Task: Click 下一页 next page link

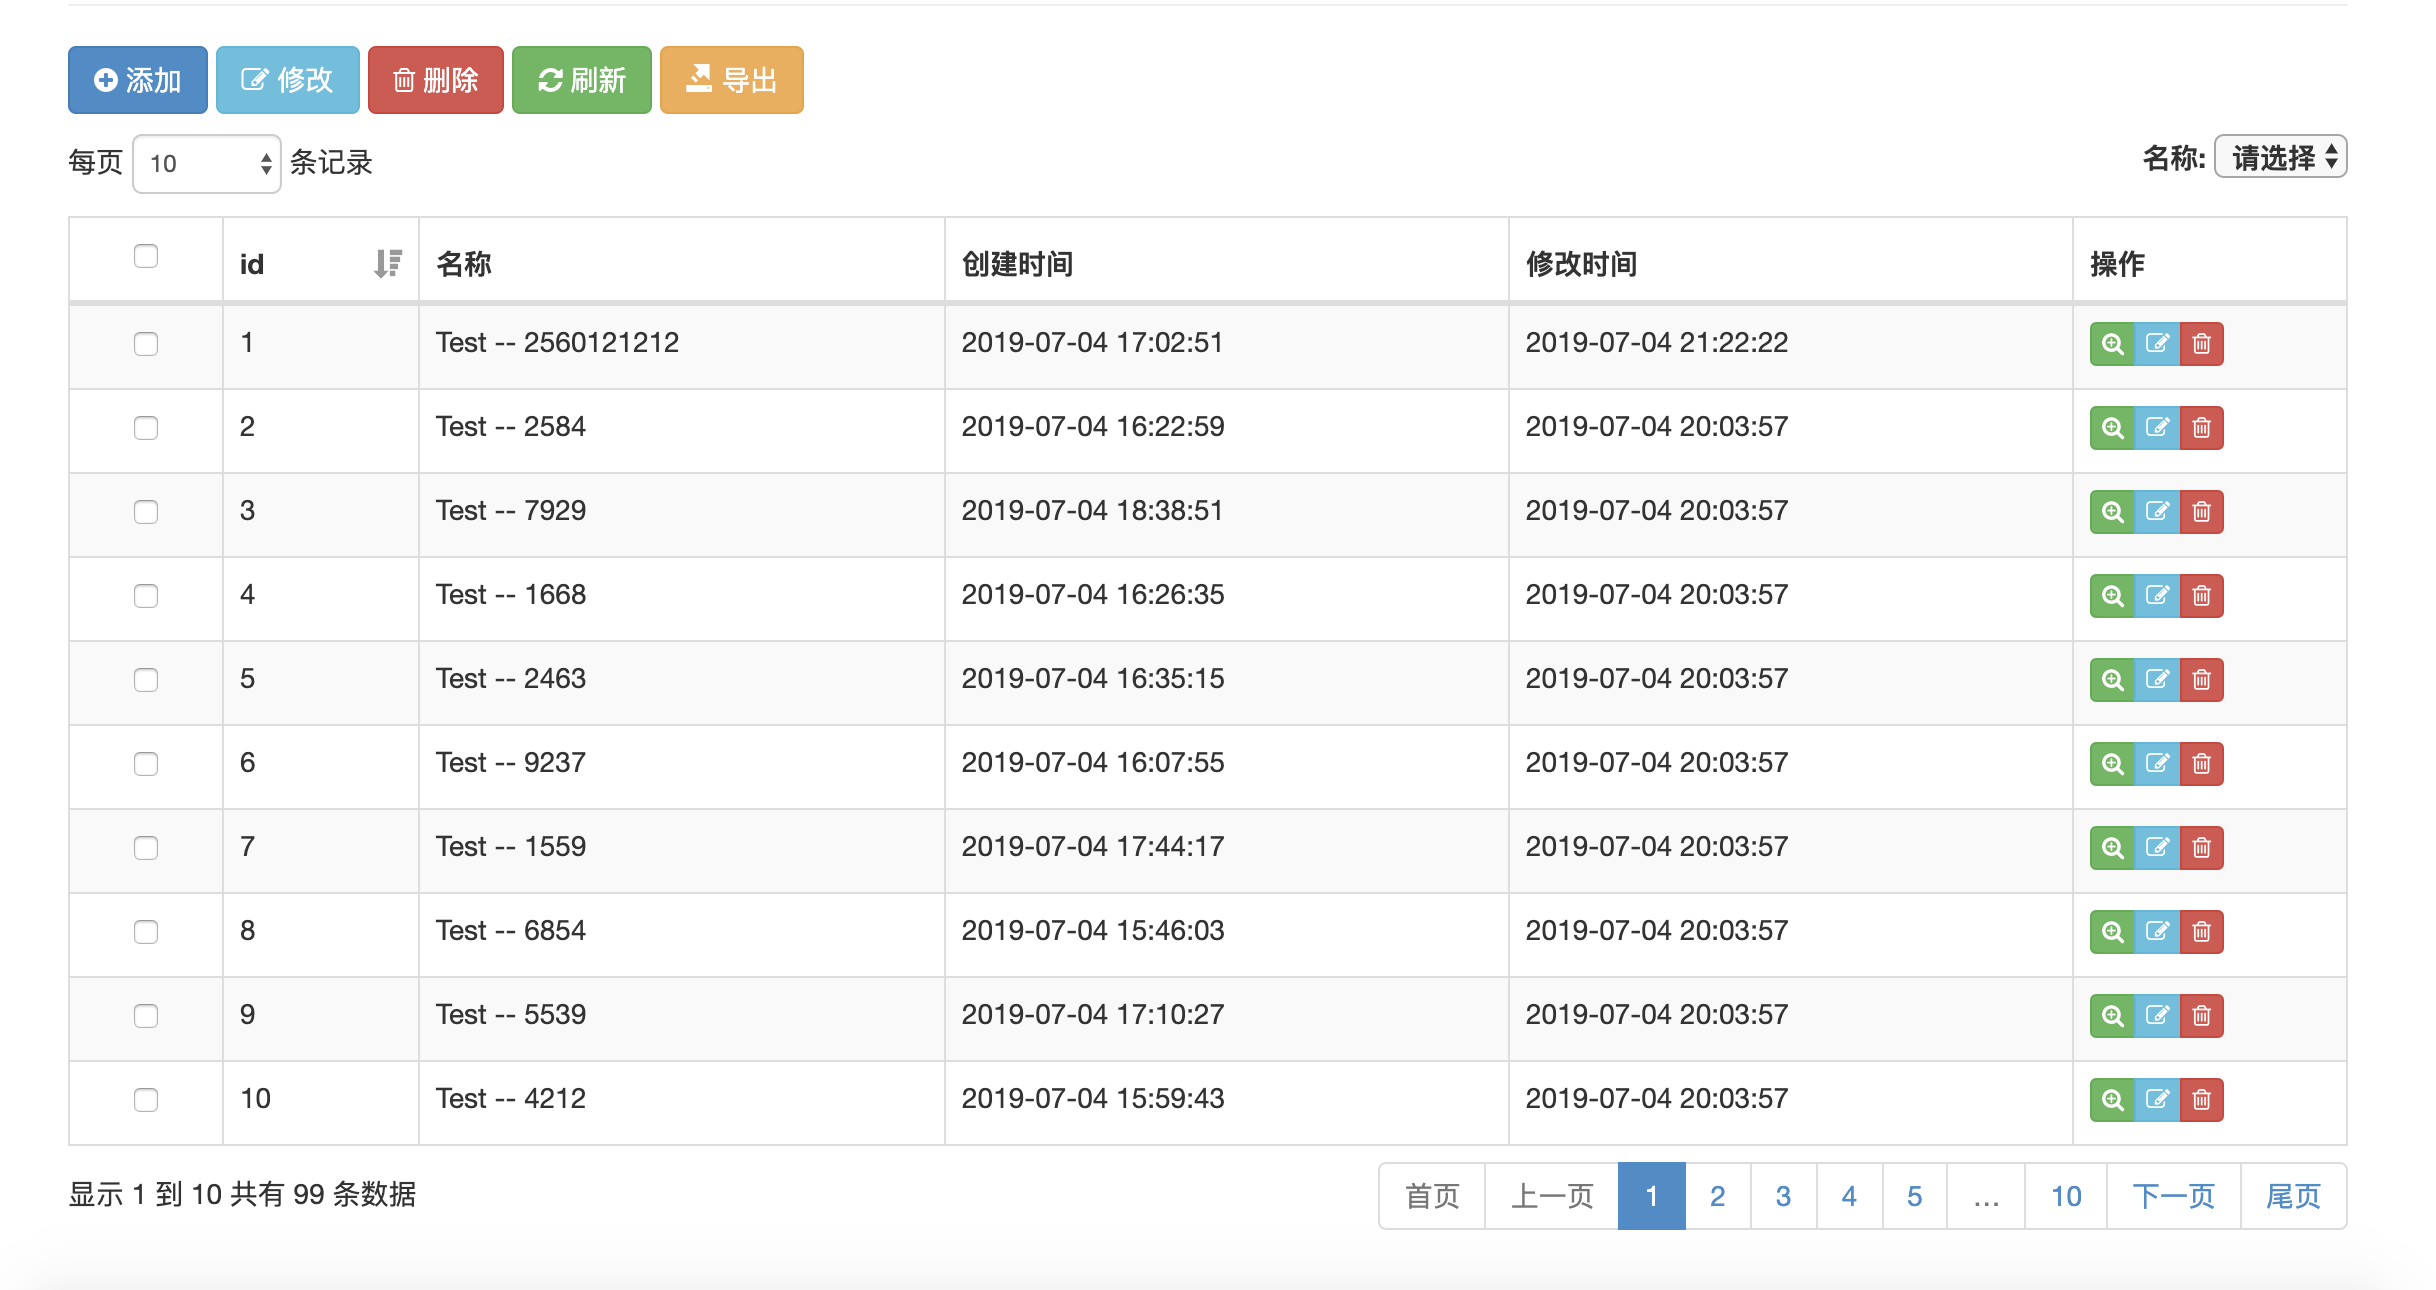Action: click(x=2173, y=1196)
